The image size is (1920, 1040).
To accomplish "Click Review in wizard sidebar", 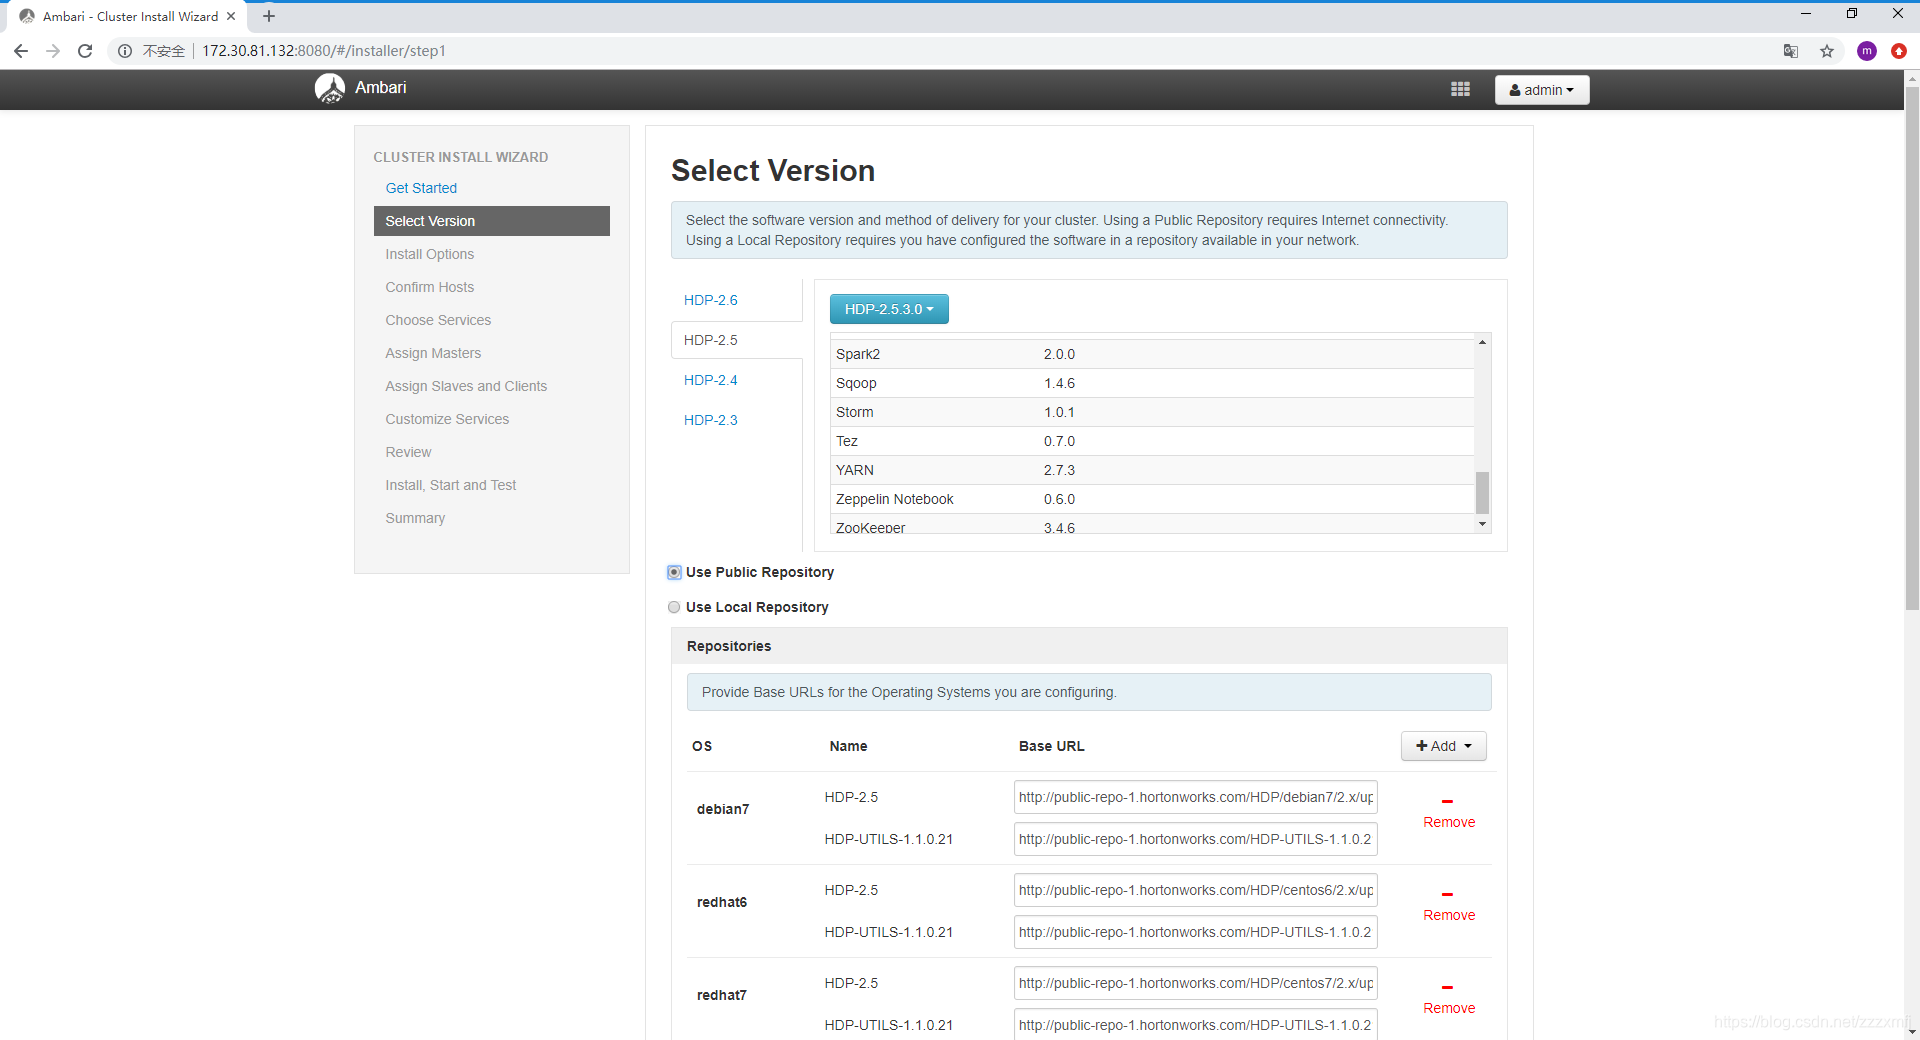I will point(408,452).
